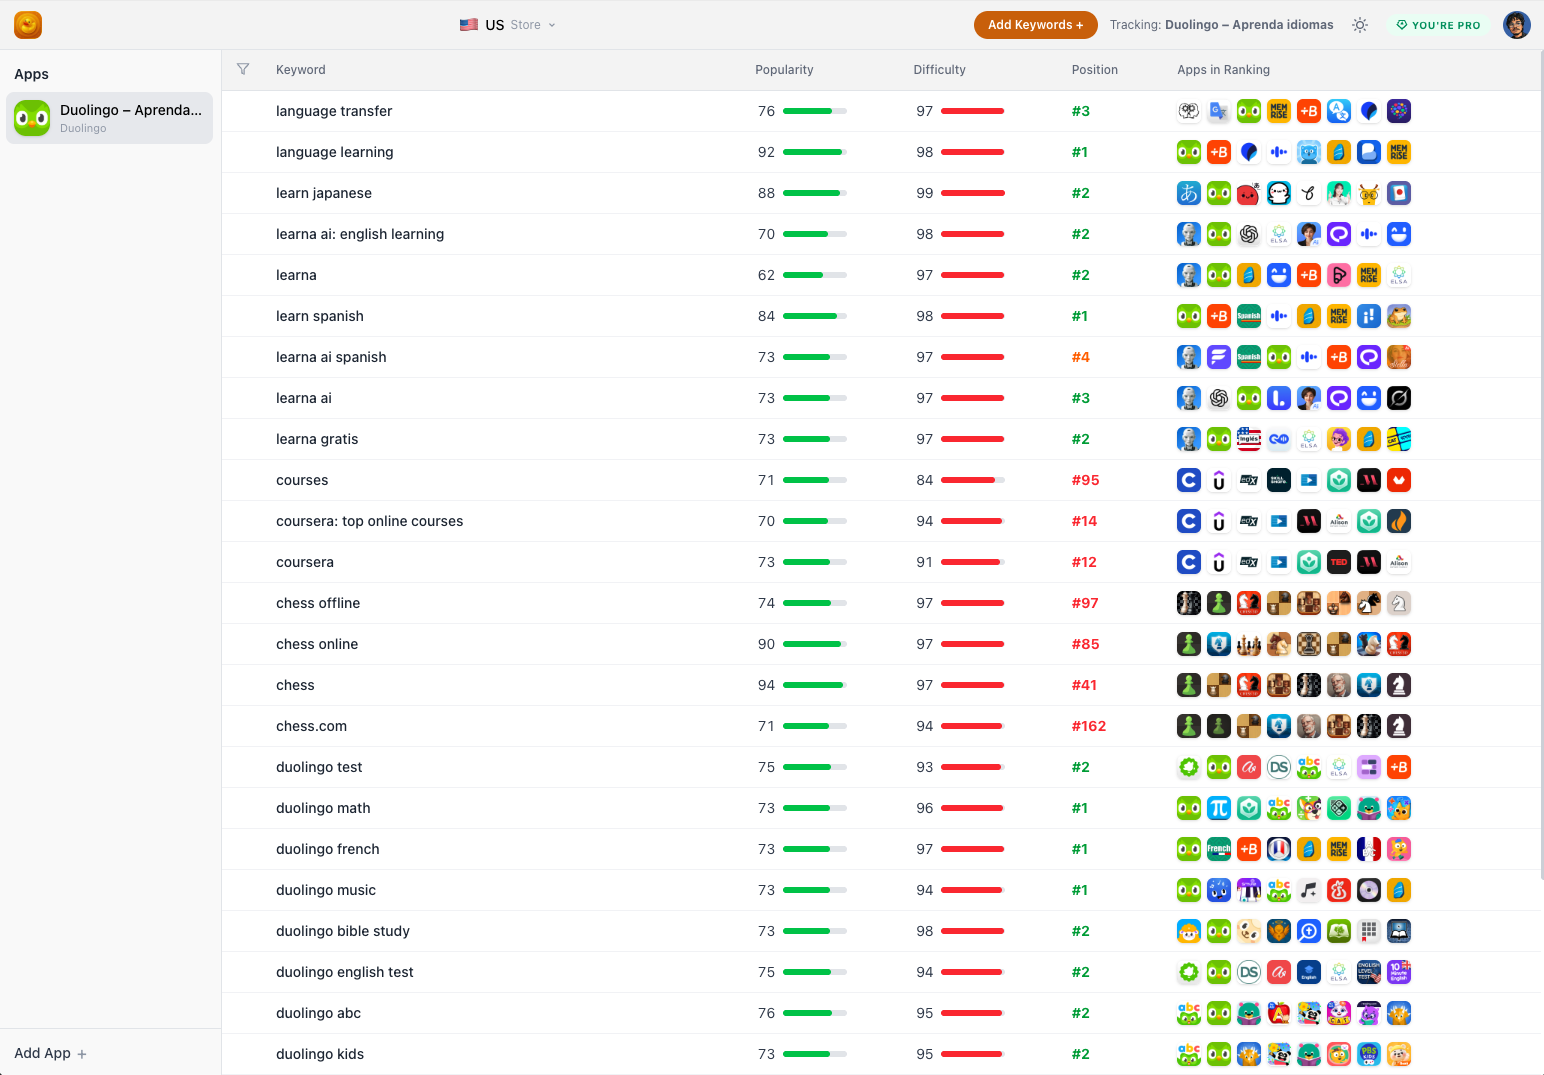1544x1075 pixels.
Task: Toggle light/dark theme with the sun icon
Action: tap(1360, 24)
